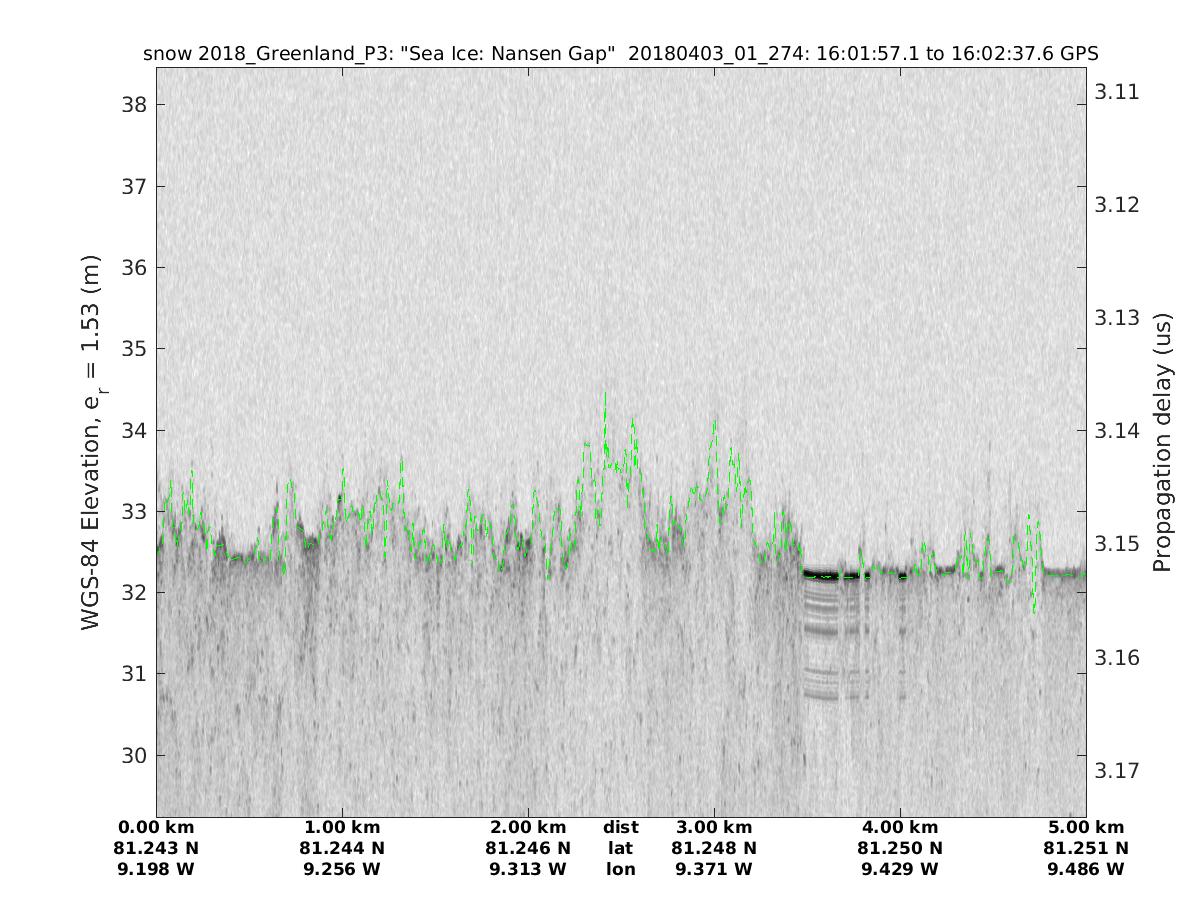Click the 3.17 propagation delay tick

click(1117, 770)
